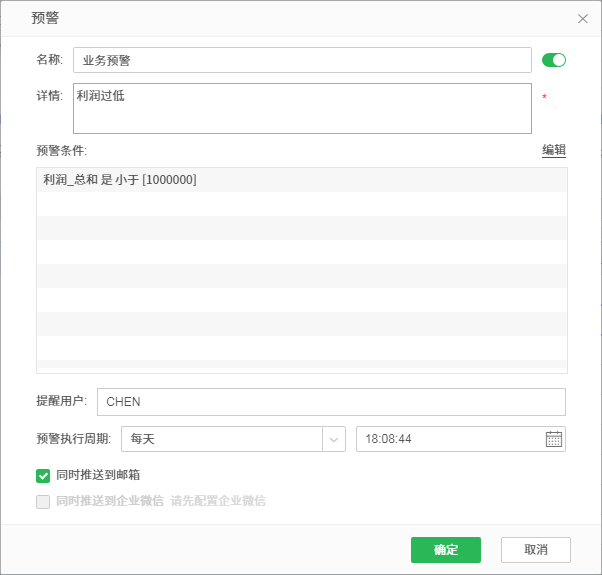Focus the 名称 field containing 业务预警
Image resolution: width=602 pixels, height=575 pixels.
pos(302,60)
